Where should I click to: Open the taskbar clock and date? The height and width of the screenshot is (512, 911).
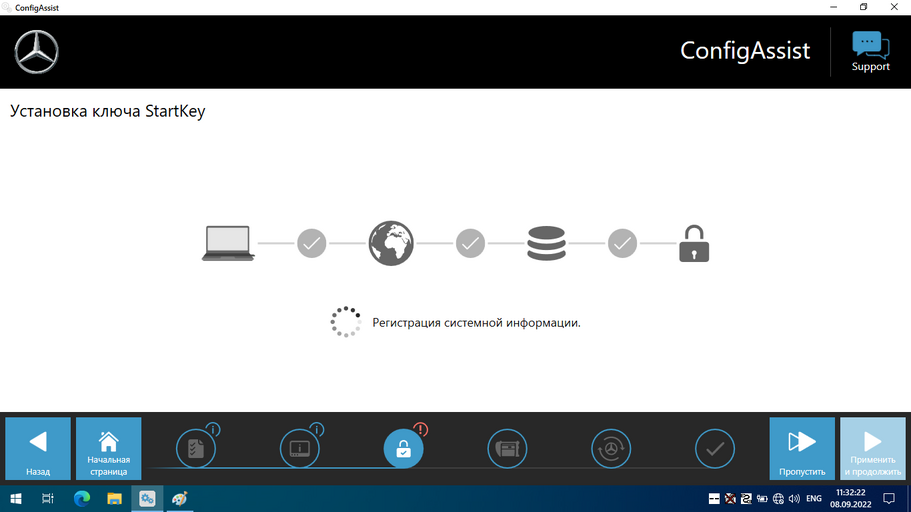(851, 499)
